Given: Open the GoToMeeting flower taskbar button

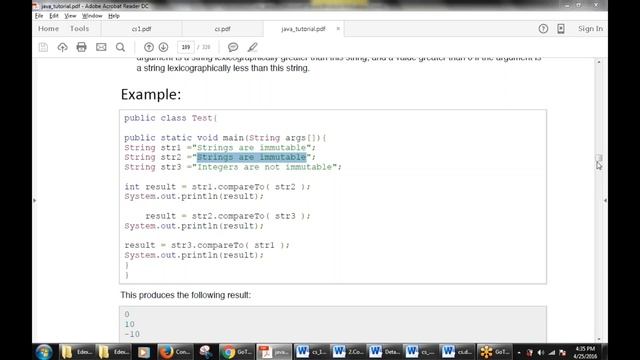Looking at the screenshot, I should pos(494,352).
